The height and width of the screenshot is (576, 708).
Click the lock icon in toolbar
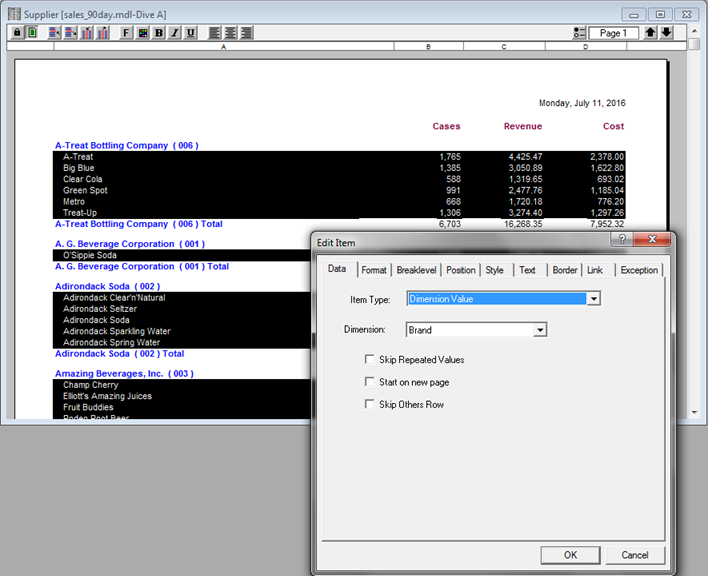(x=17, y=33)
